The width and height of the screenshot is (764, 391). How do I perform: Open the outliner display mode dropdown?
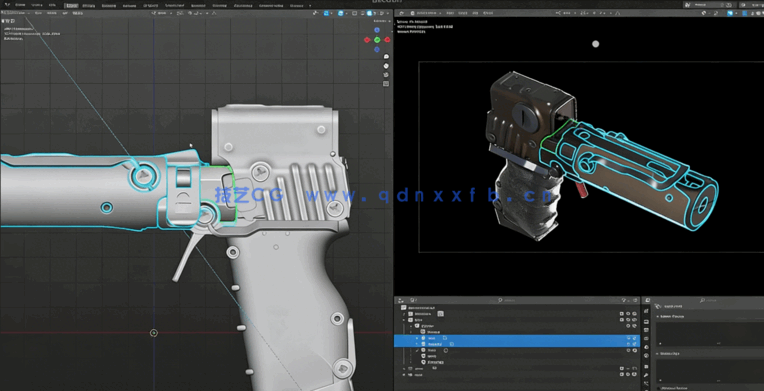pyautogui.click(x=413, y=301)
